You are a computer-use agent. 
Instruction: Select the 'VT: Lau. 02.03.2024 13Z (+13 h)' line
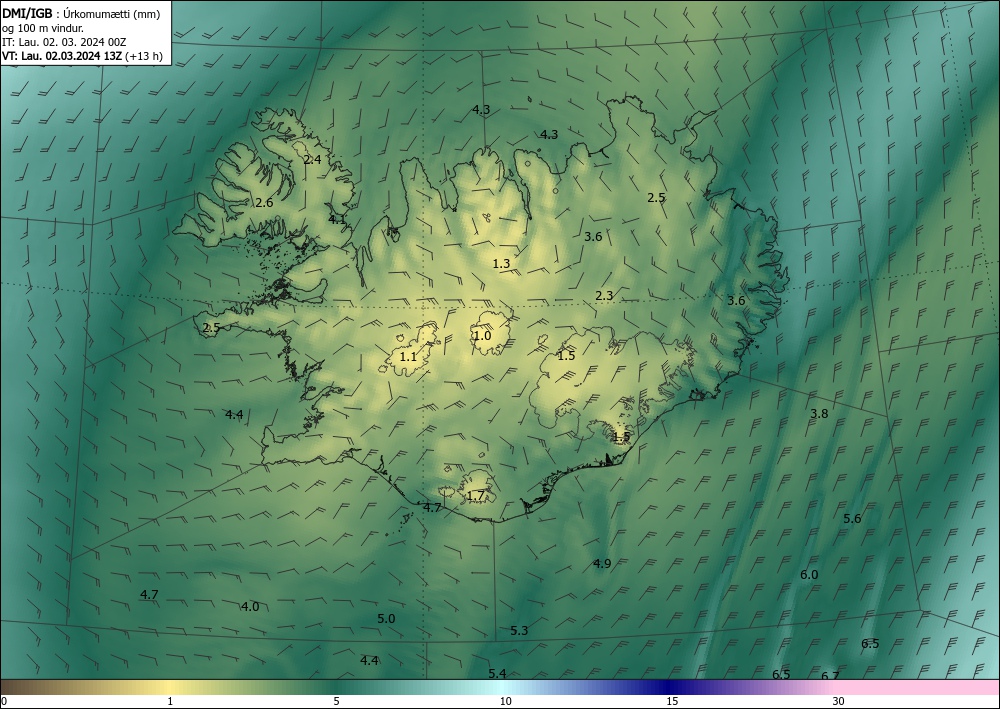(x=82, y=56)
